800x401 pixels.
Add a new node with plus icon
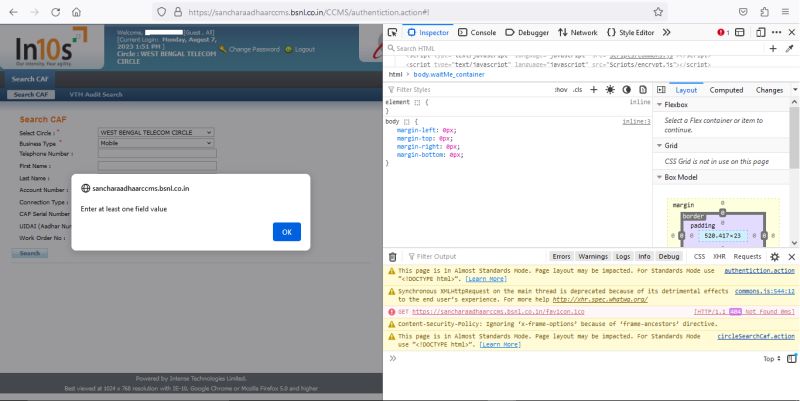tap(773, 48)
